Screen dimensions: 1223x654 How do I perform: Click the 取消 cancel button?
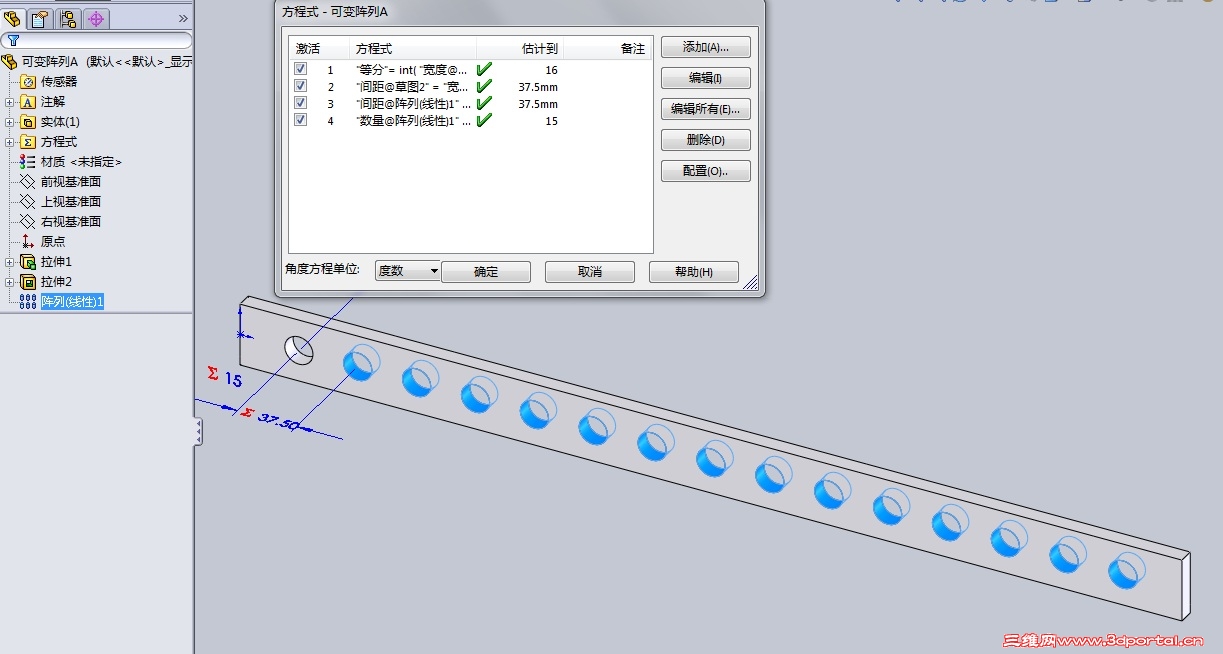590,272
